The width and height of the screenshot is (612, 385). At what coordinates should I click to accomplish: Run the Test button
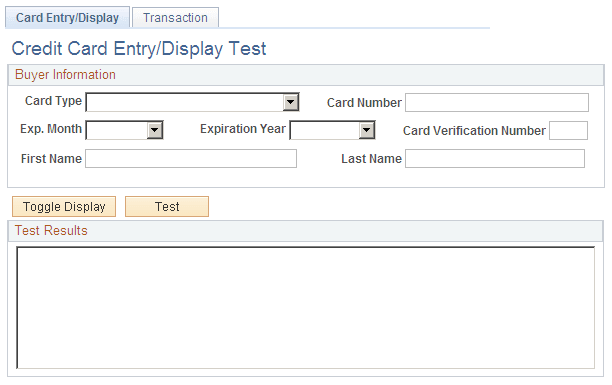pyautogui.click(x=167, y=207)
